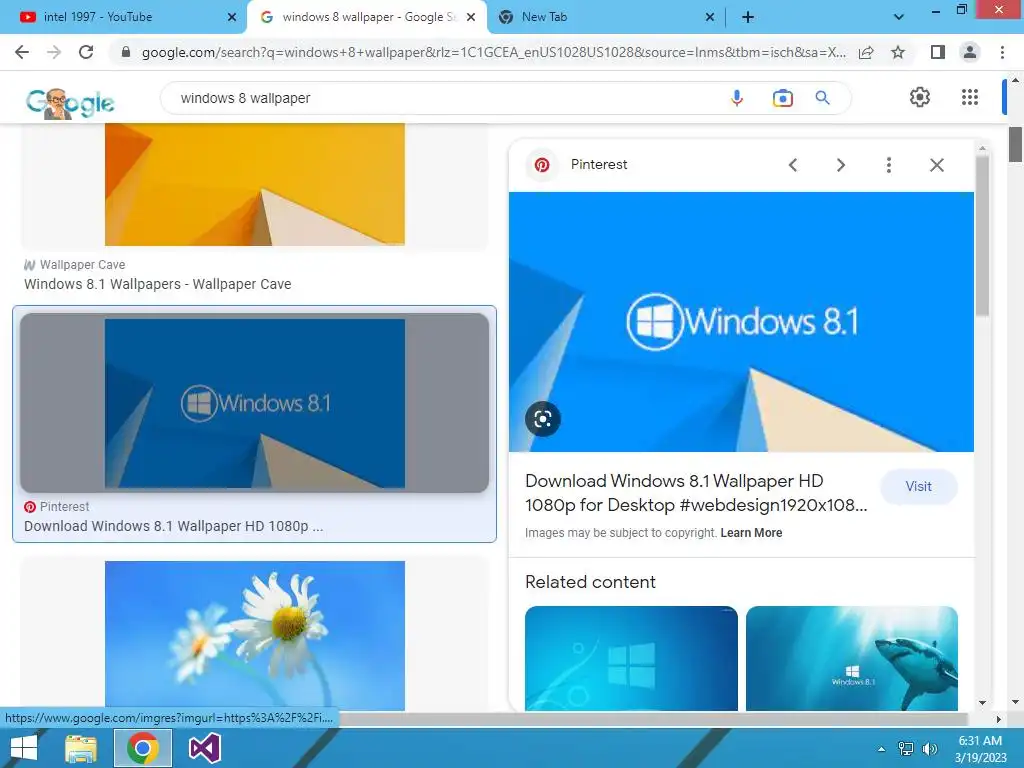
Task: Open the related blue Windows logo wallpaper
Action: [631, 658]
